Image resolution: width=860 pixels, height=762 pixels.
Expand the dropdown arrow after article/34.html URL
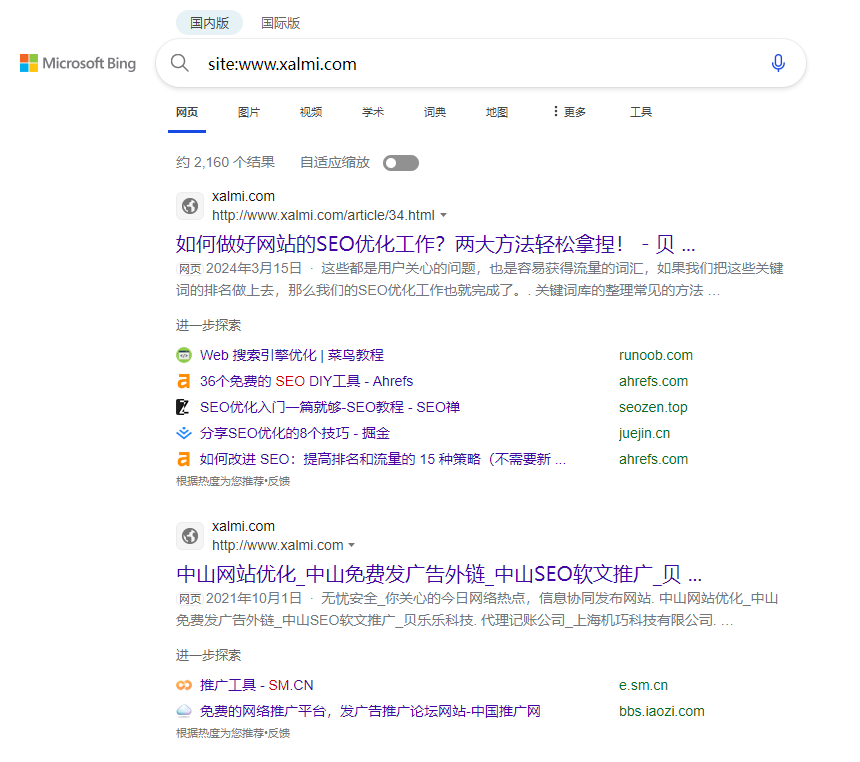(x=444, y=216)
